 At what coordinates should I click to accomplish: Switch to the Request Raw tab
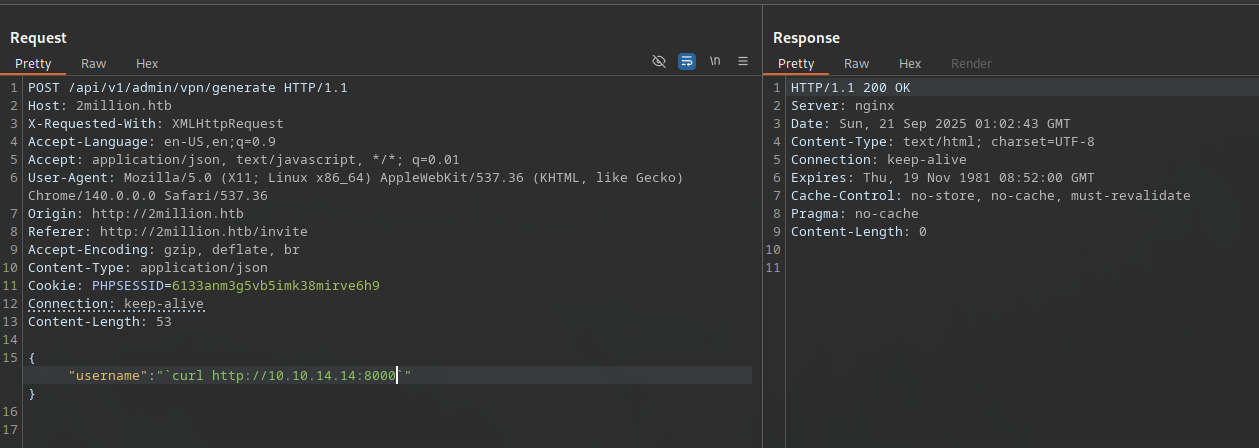94,63
